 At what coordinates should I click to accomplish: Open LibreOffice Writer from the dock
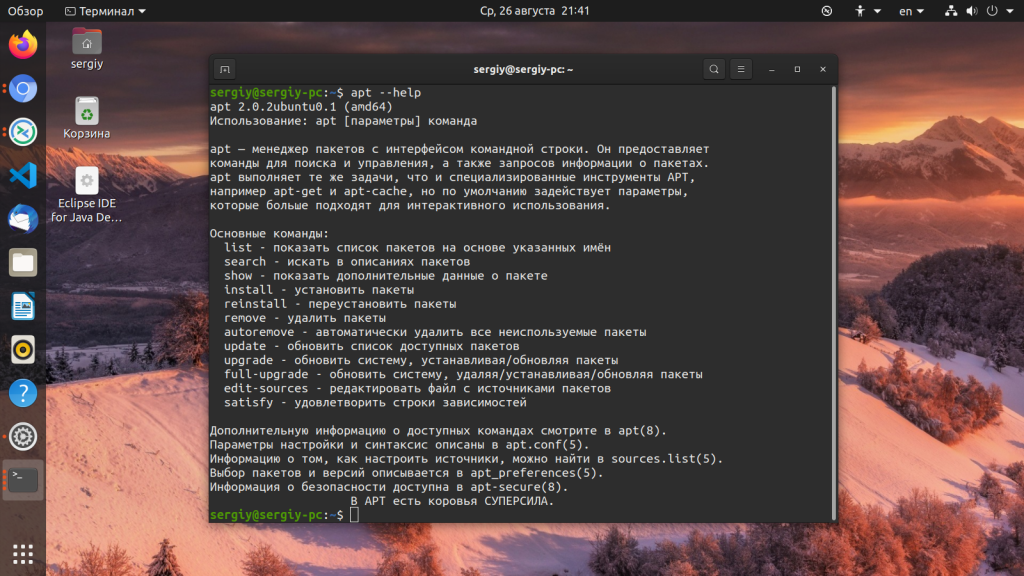pos(23,306)
